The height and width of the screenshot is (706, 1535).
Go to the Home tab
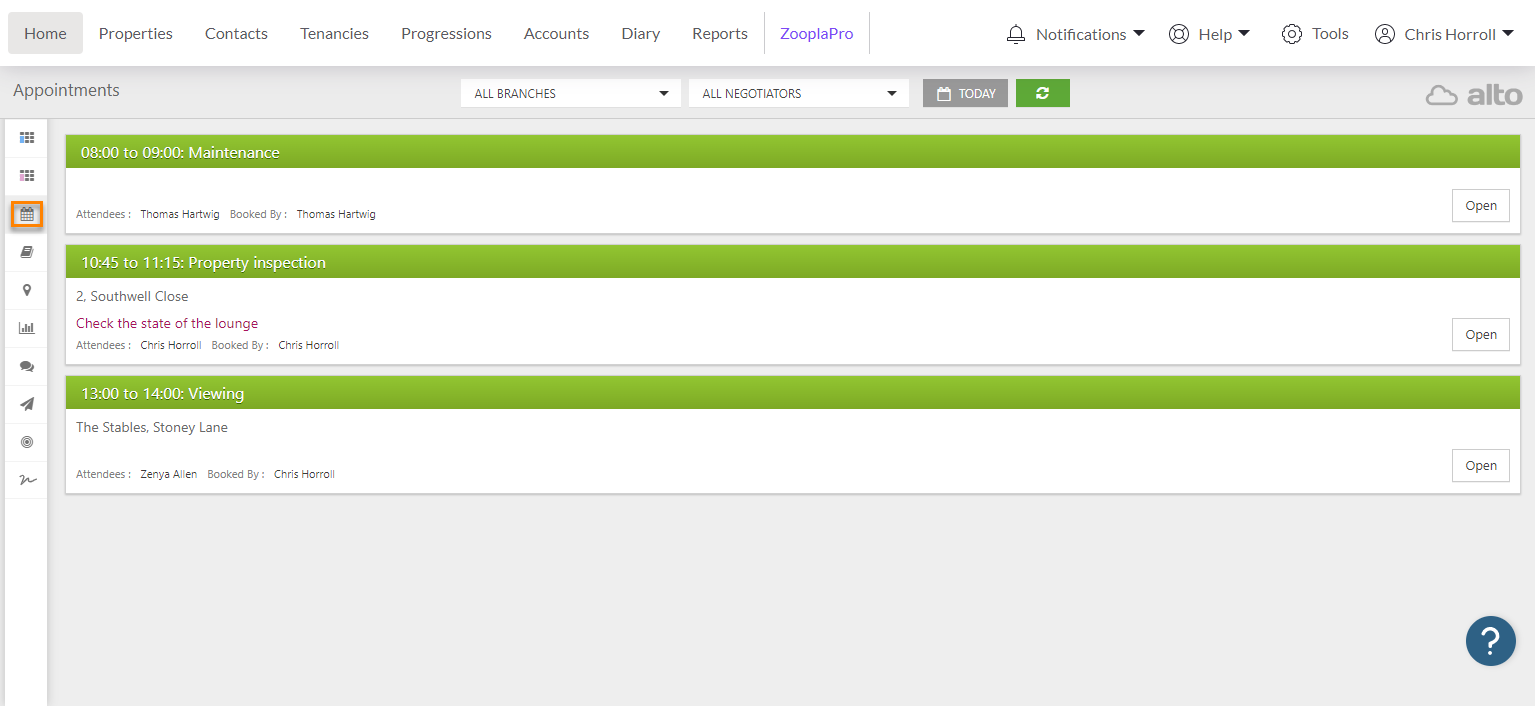(45, 33)
